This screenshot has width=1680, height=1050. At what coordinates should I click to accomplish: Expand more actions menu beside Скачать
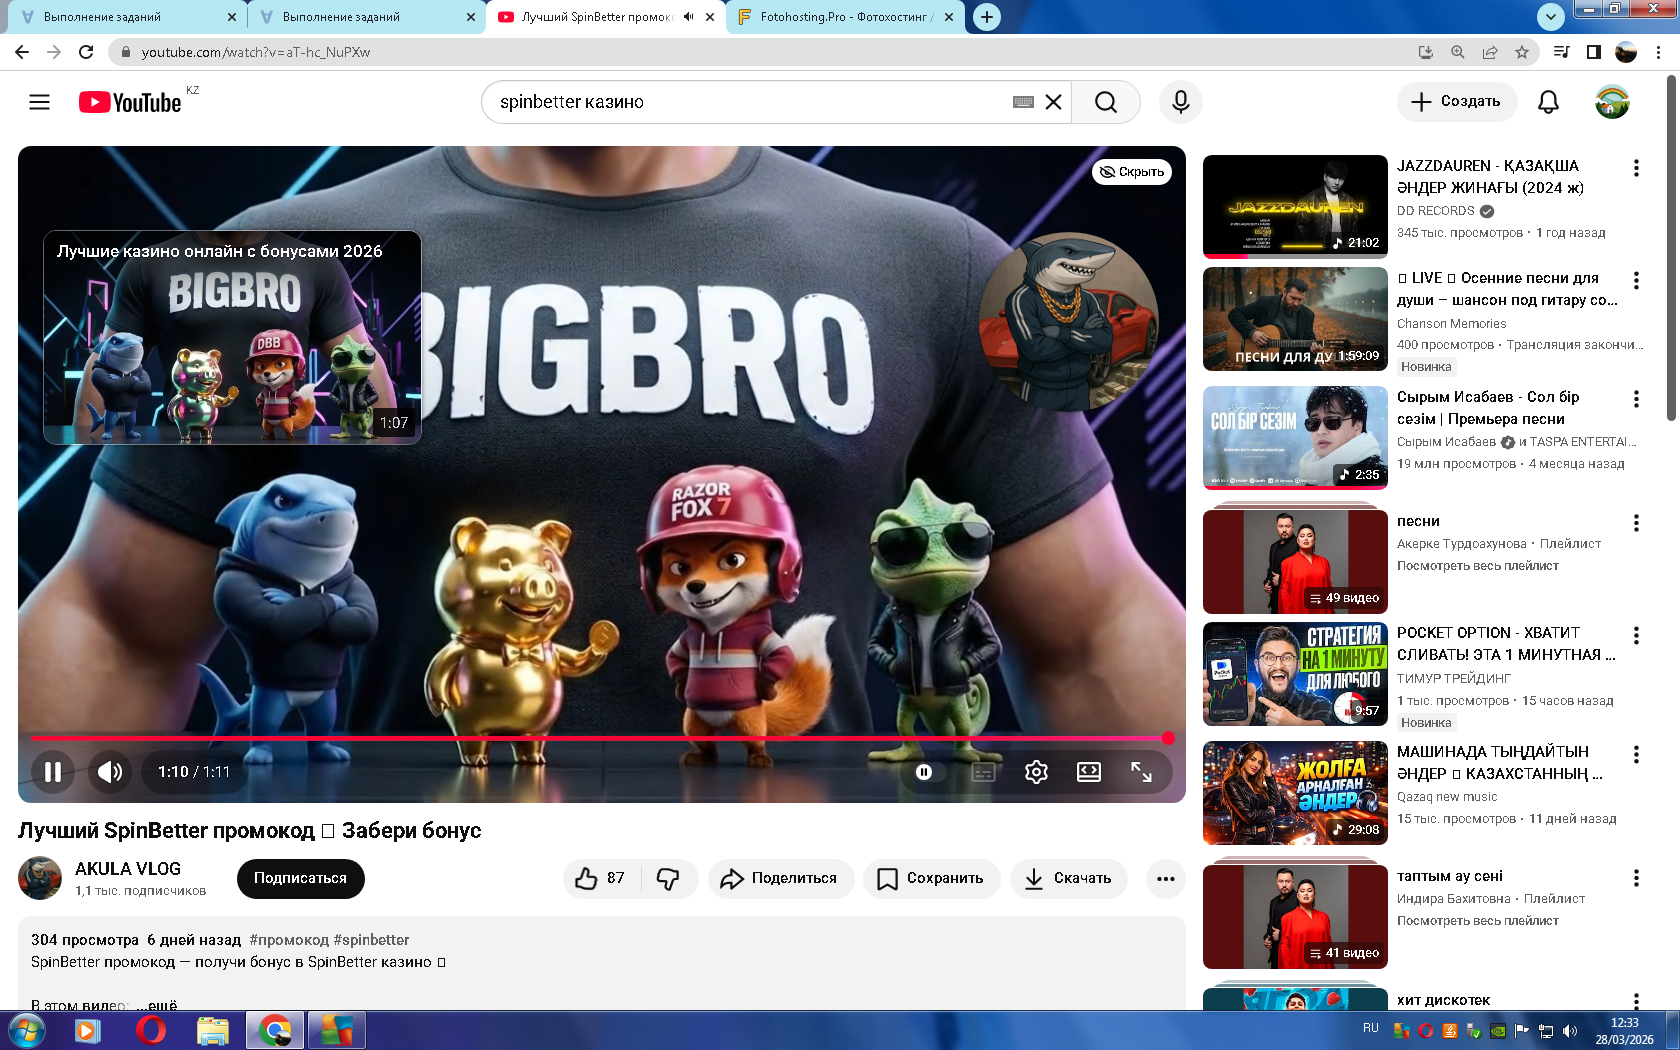(1165, 878)
